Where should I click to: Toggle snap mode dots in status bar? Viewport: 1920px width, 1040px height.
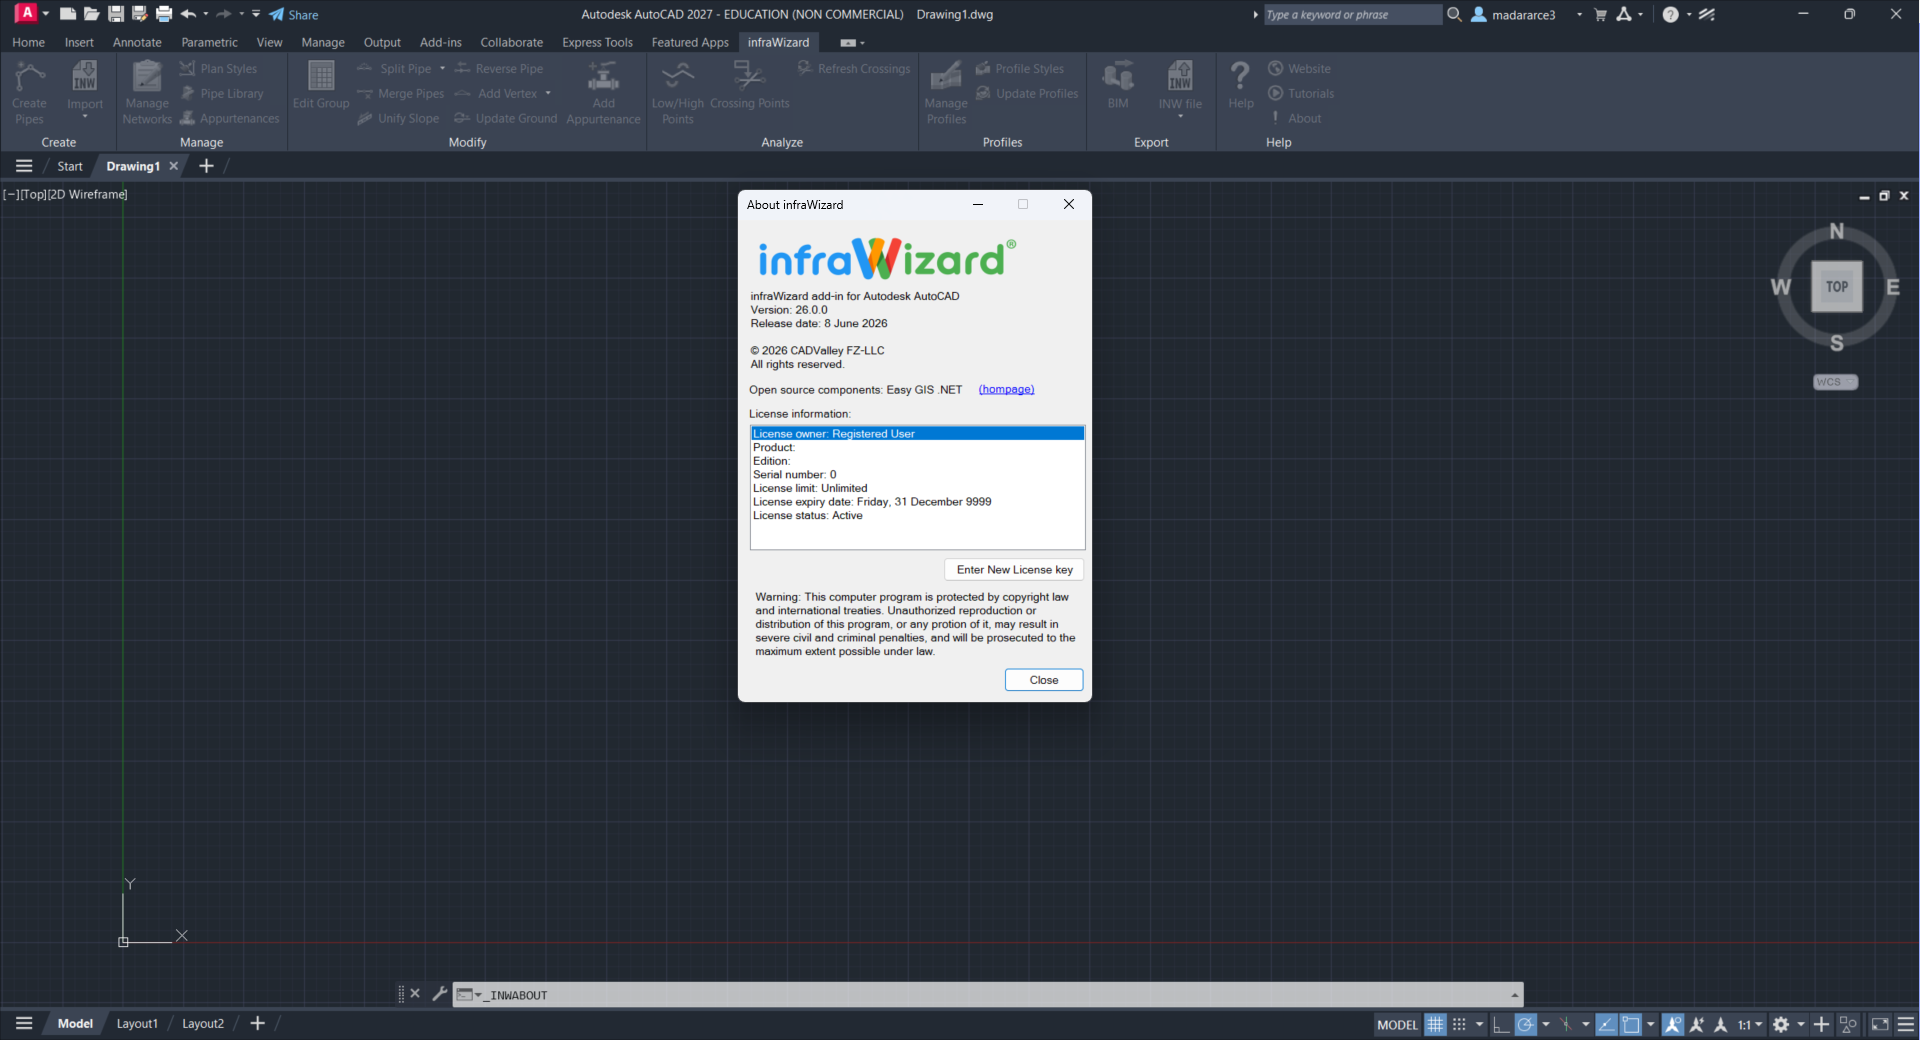tap(1459, 1024)
